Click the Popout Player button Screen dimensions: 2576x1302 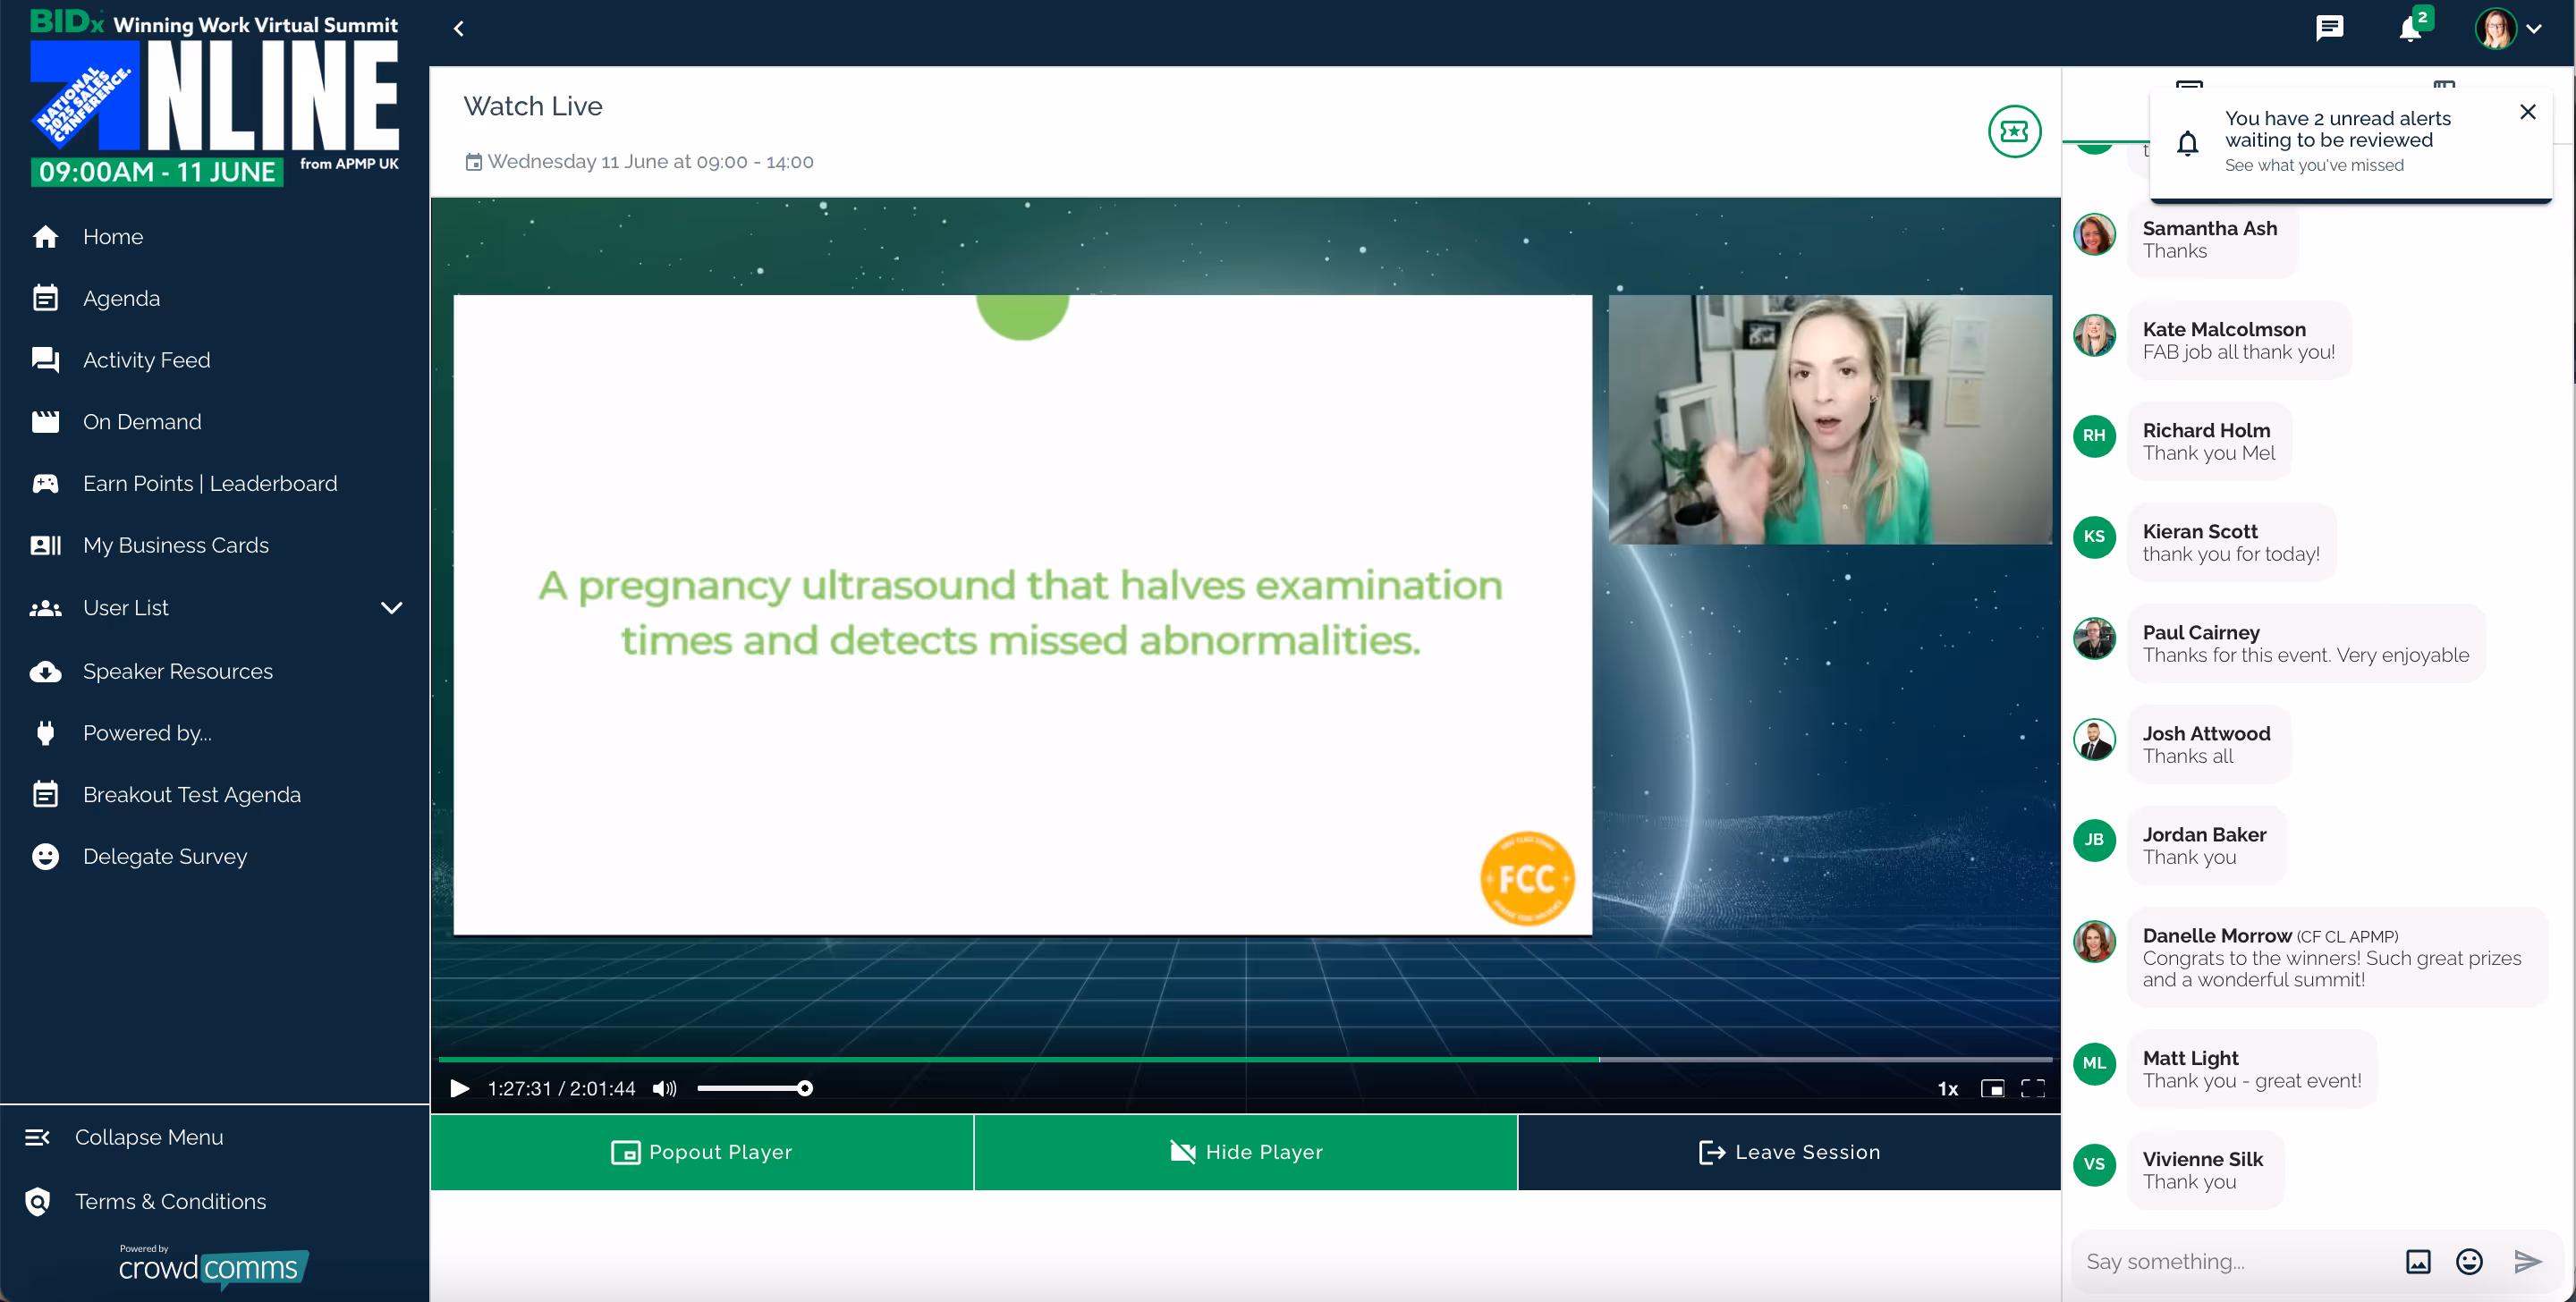(x=701, y=1152)
